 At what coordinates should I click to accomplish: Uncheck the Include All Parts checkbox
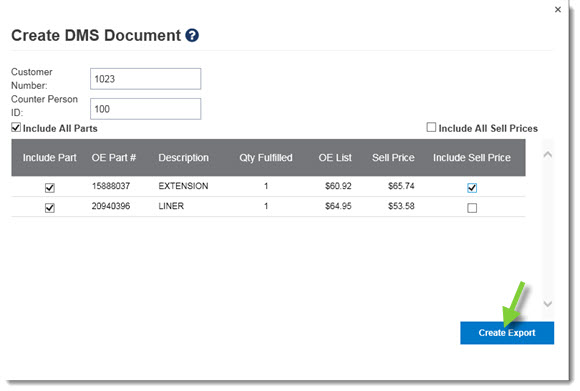pos(16,128)
